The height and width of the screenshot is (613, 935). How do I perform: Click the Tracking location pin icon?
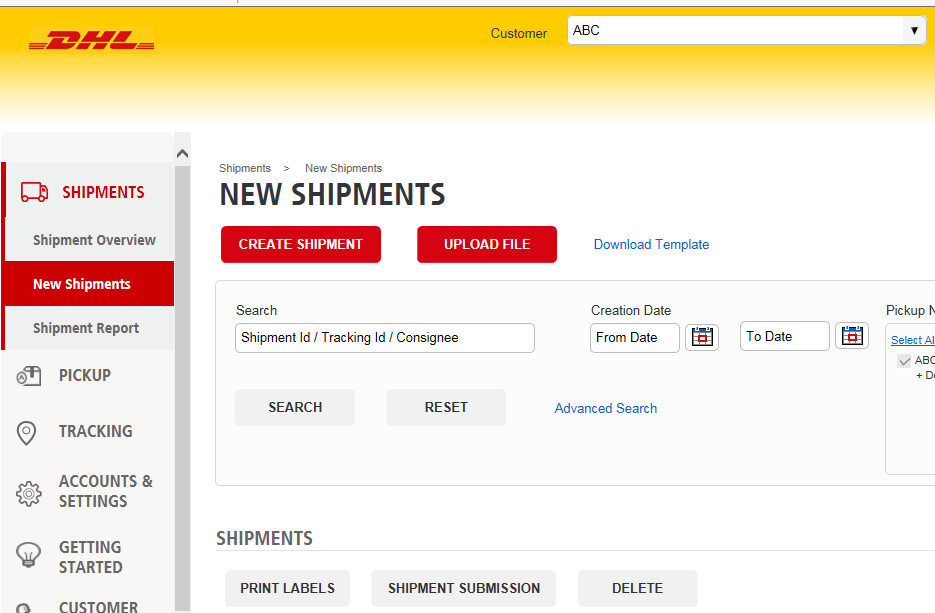click(x=27, y=432)
